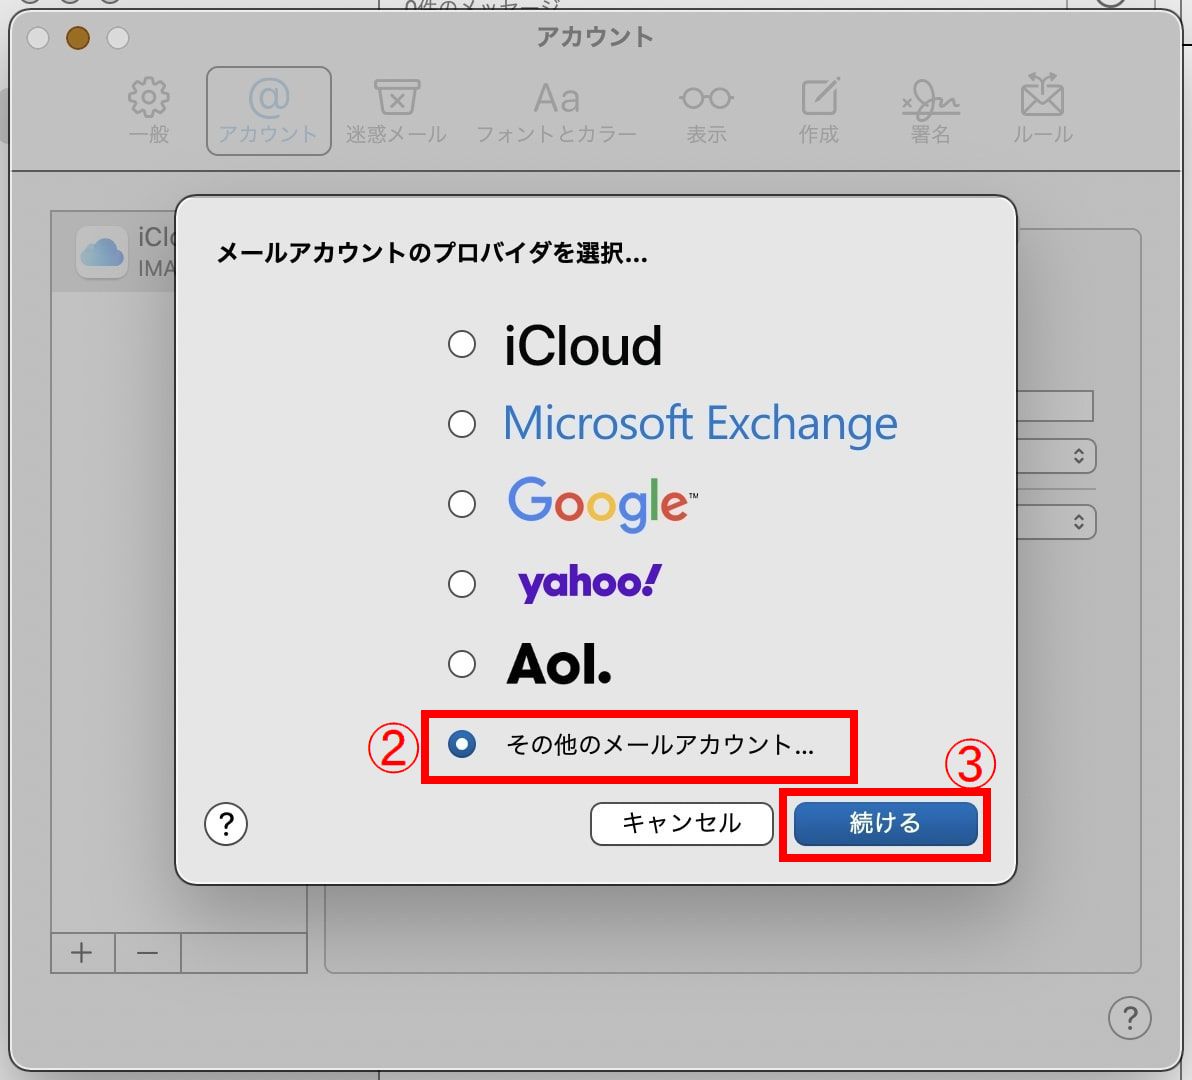Screen dimensions: 1192x1080
Task: Select the Google radio button
Action: pos(461,504)
